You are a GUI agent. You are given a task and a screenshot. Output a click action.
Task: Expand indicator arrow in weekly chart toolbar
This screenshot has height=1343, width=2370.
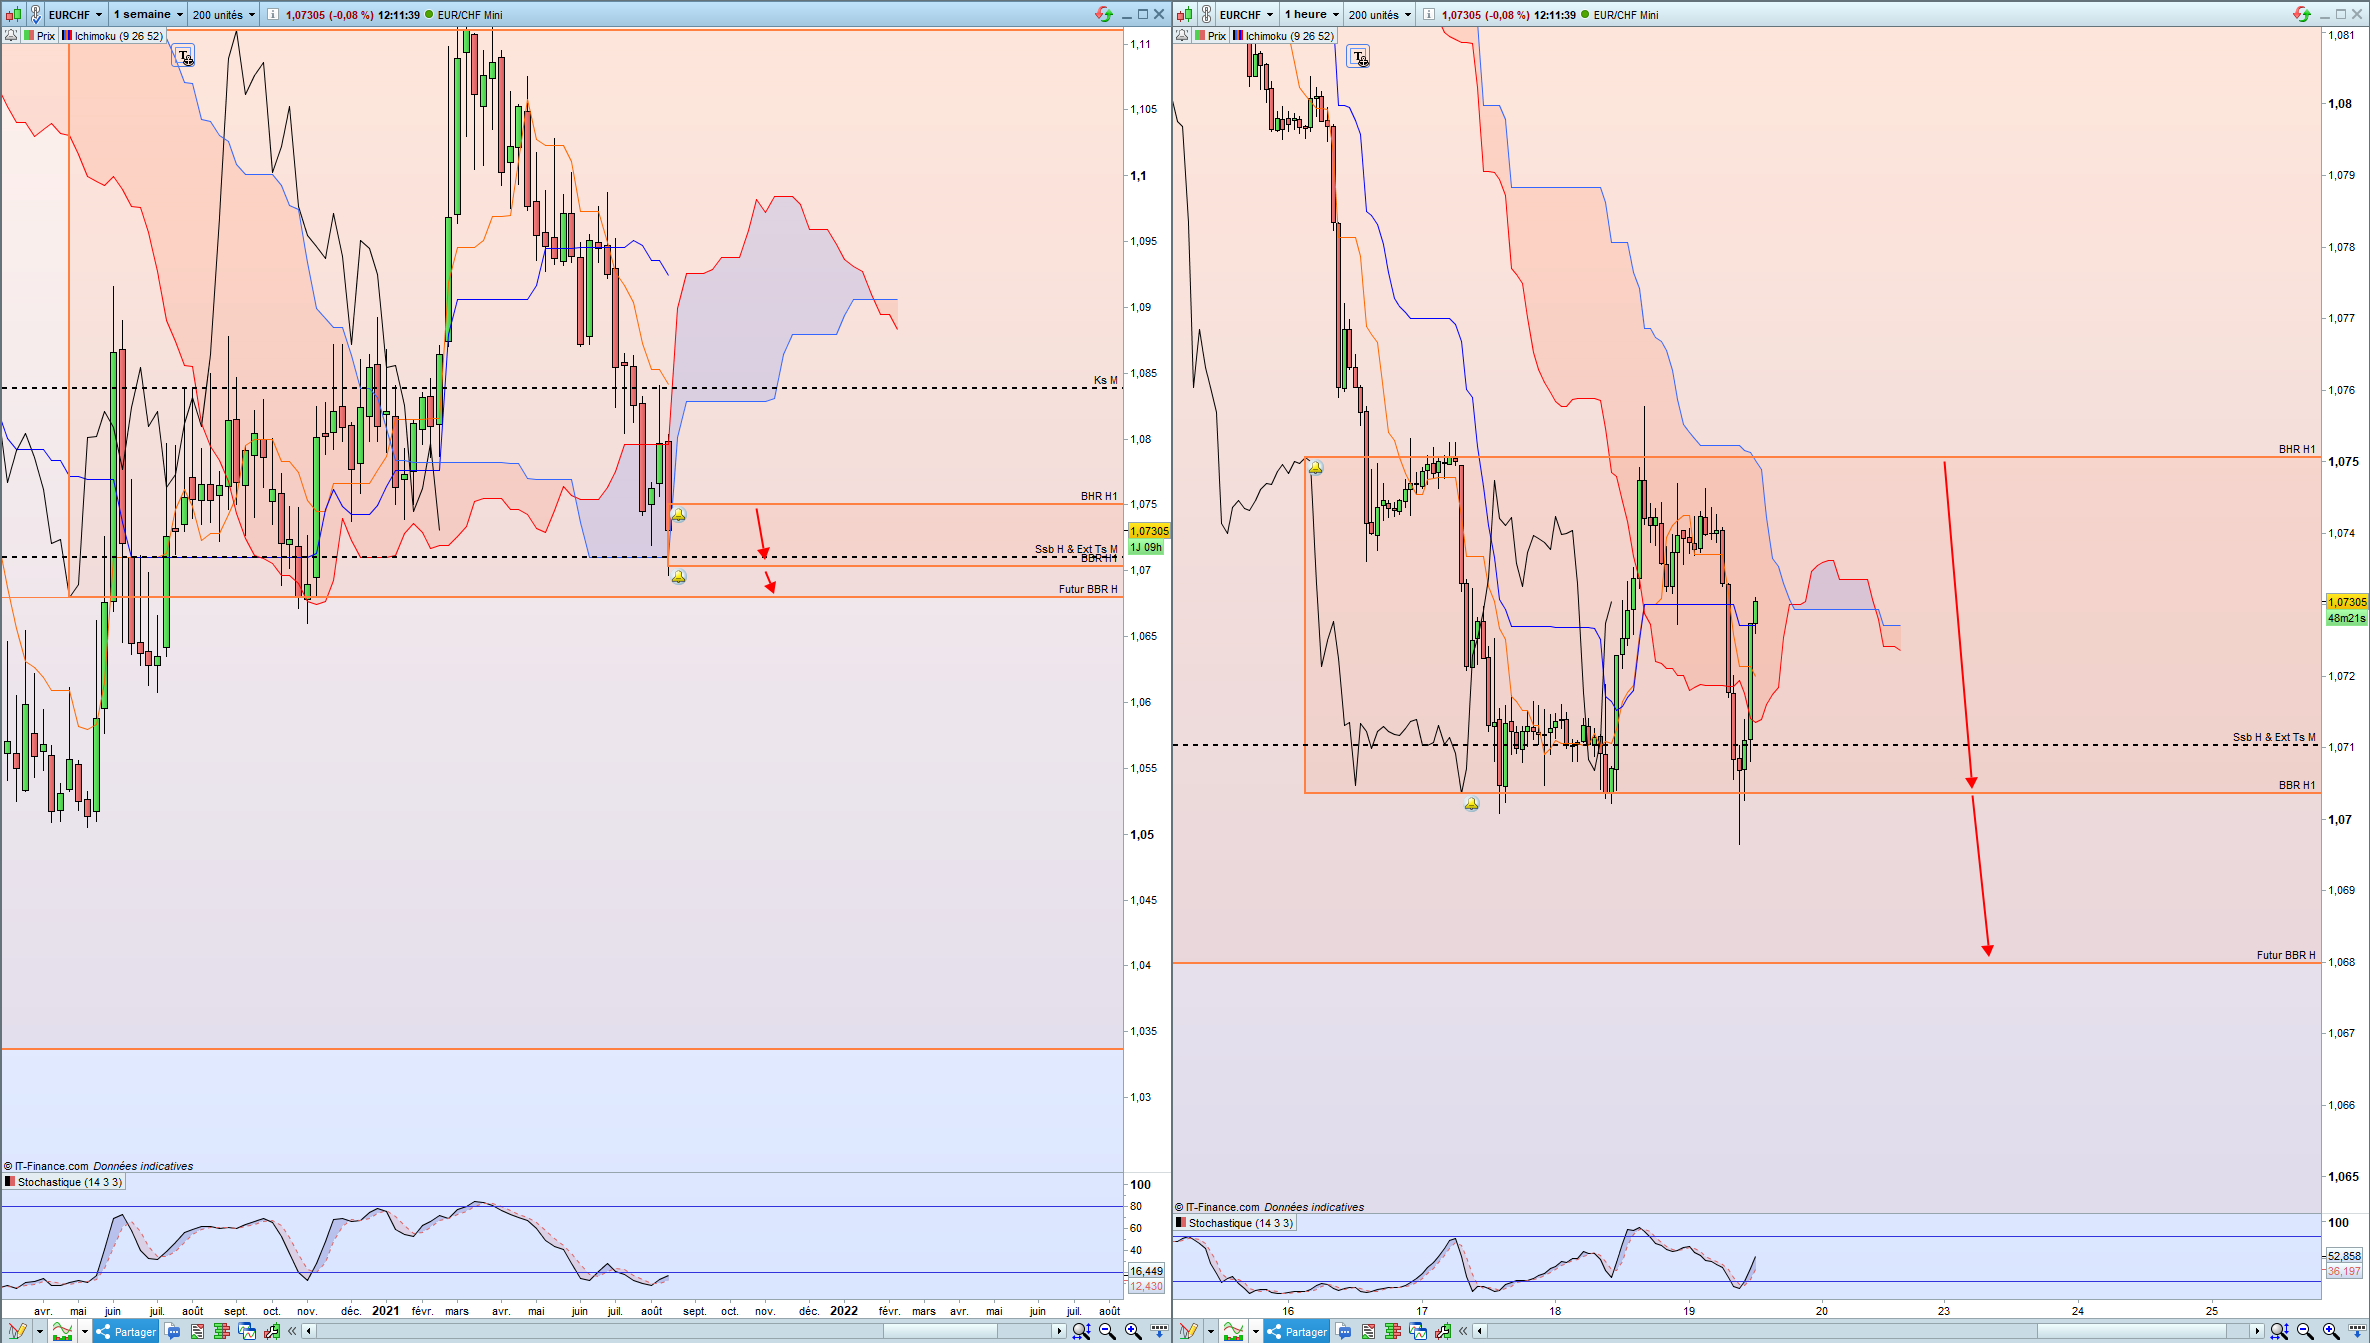click(85, 1332)
